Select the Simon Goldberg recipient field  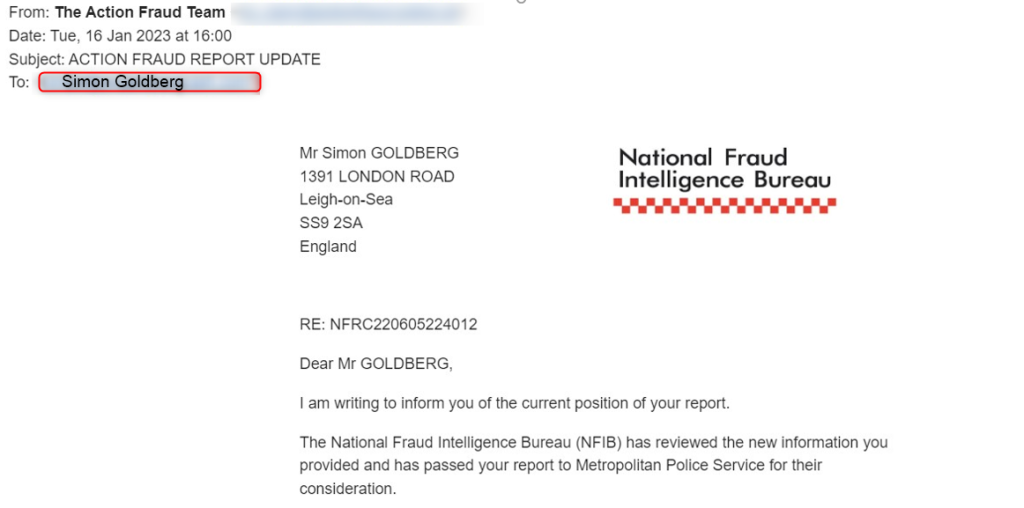point(150,82)
